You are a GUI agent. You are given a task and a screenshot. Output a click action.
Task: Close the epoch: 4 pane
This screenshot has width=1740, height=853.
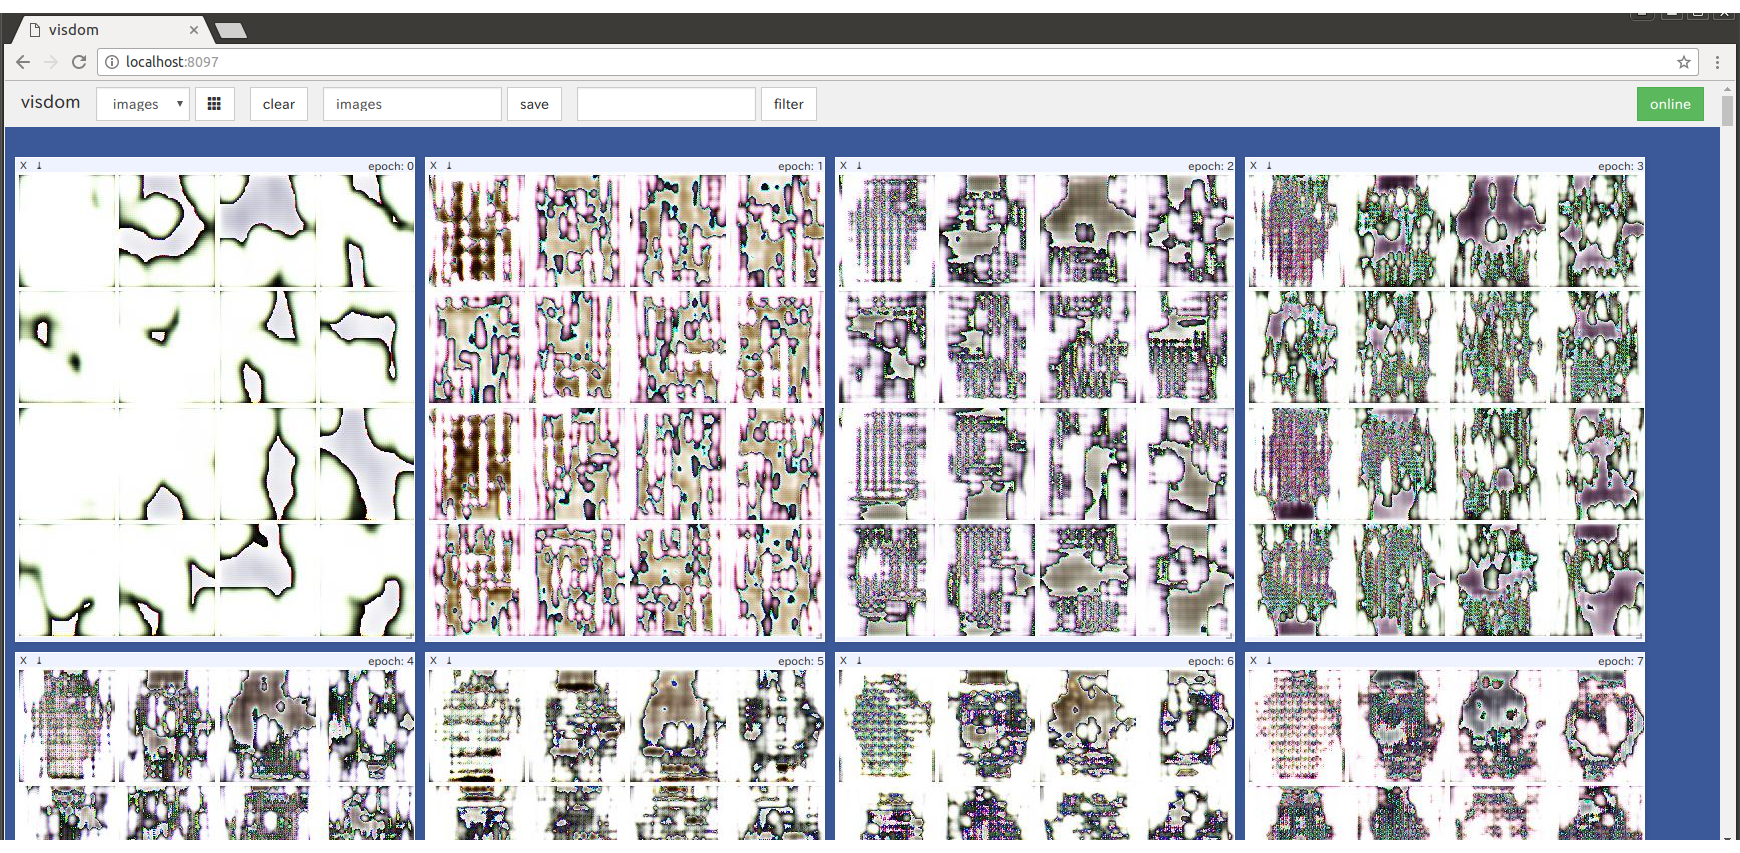coord(23,661)
